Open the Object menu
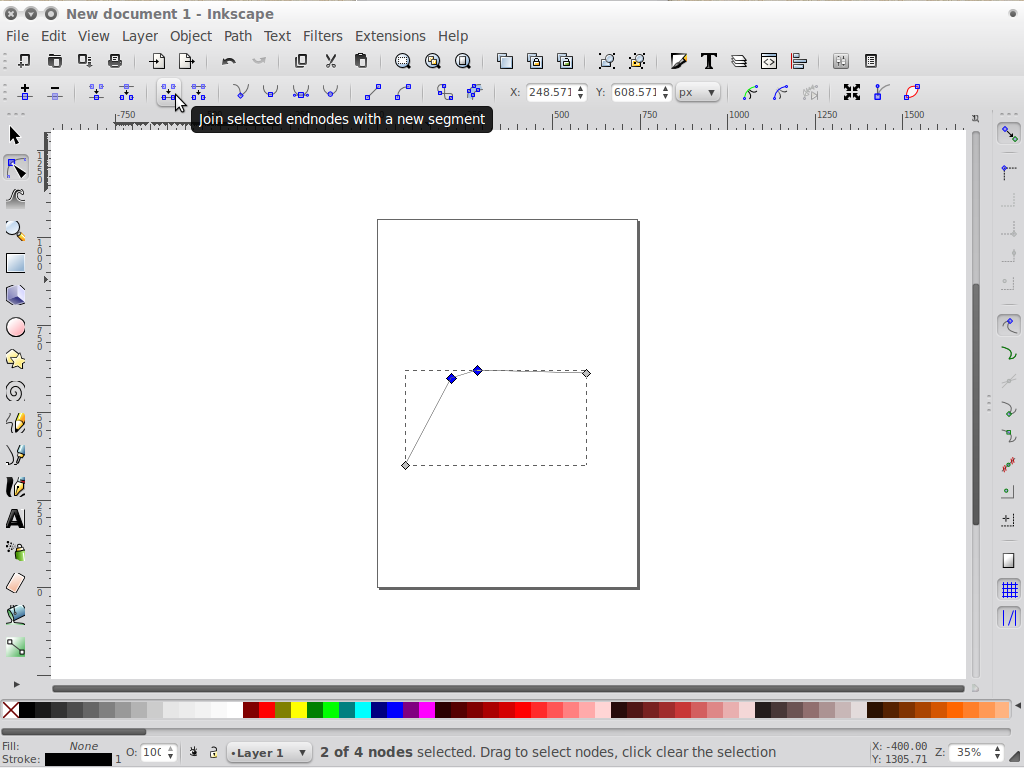 (191, 36)
